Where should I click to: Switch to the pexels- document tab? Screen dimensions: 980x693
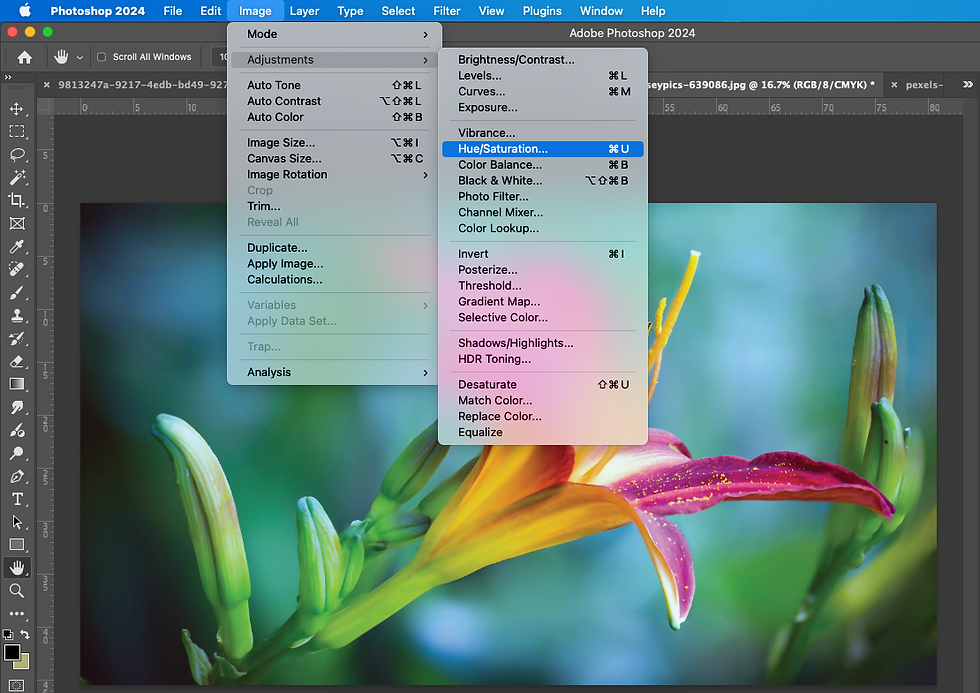[x=924, y=84]
